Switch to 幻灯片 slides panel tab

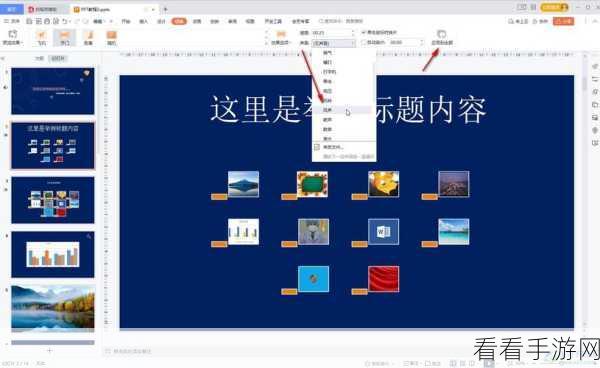pyautogui.click(x=58, y=59)
